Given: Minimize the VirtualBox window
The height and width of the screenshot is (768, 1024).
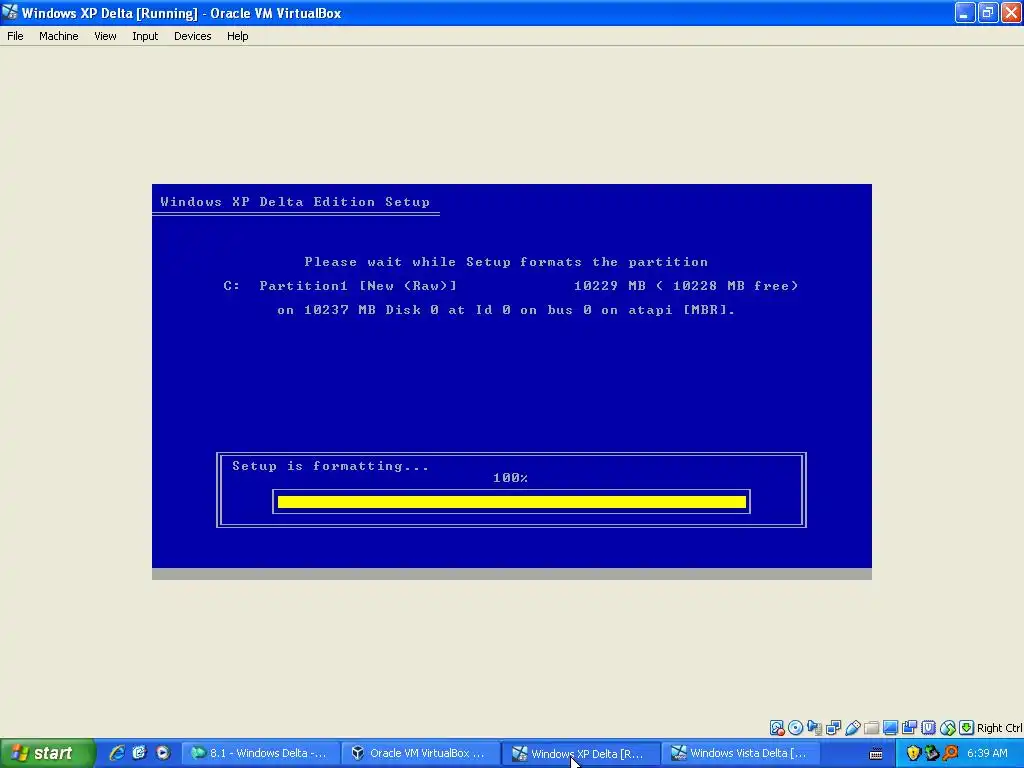Looking at the screenshot, I should (x=965, y=12).
